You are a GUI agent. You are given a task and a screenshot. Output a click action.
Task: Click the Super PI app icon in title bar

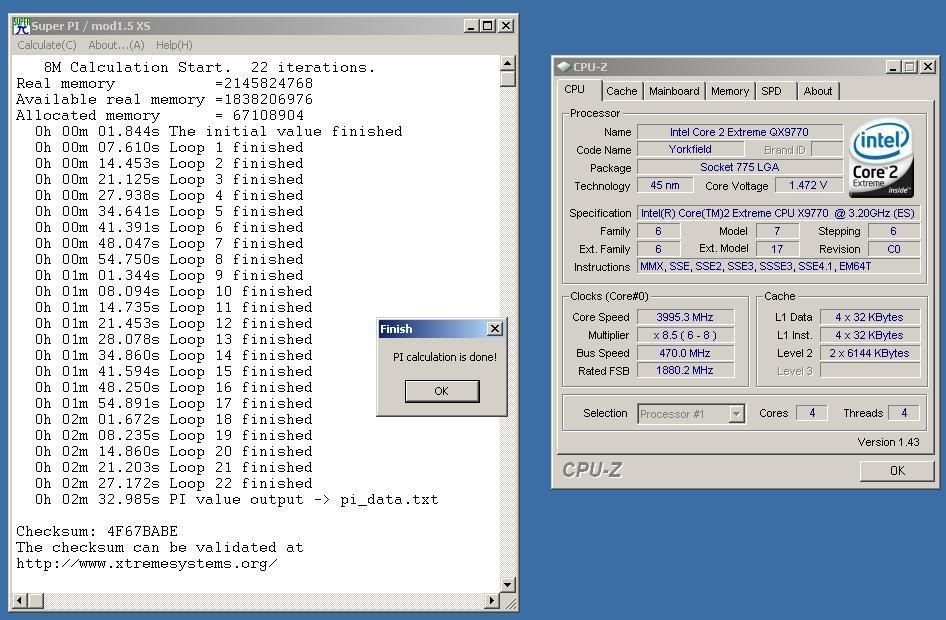pyautogui.click(x=22, y=26)
